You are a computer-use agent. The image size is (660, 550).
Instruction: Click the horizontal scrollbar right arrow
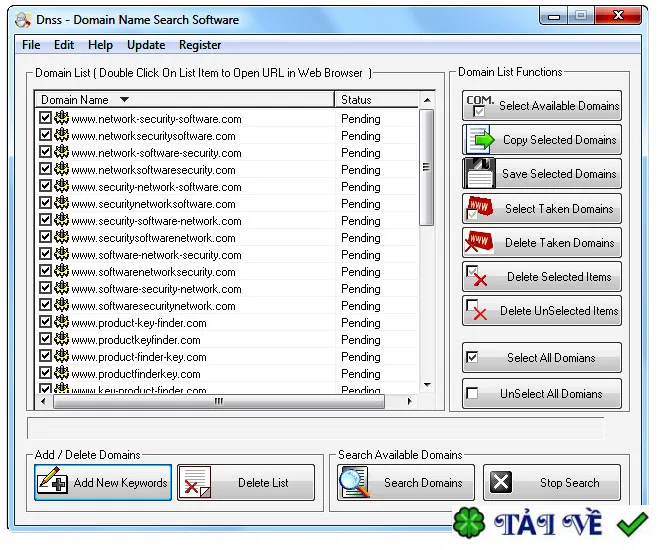409,401
